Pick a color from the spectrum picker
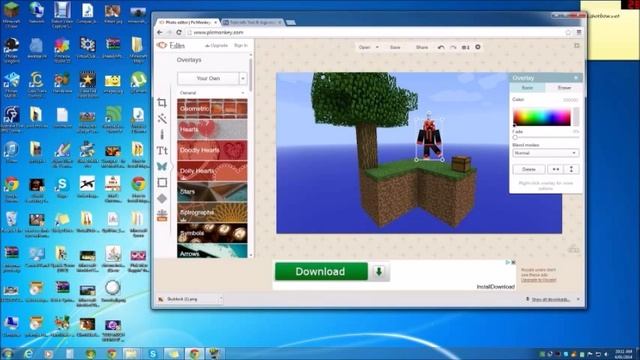The height and width of the screenshot is (360, 640). point(542,117)
